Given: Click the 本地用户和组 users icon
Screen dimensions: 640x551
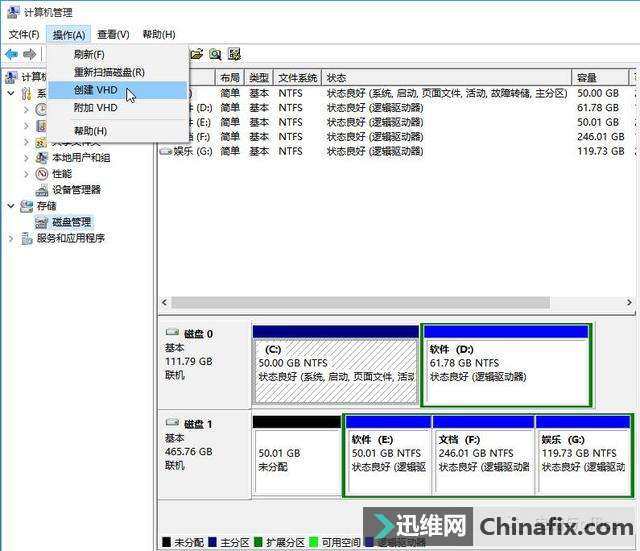Looking at the screenshot, I should (42, 158).
